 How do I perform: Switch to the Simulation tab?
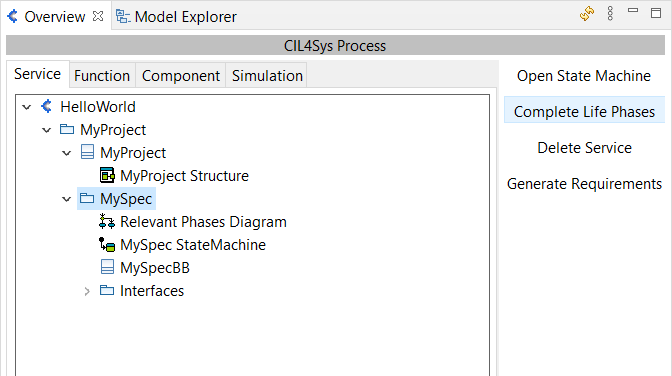coord(267,75)
